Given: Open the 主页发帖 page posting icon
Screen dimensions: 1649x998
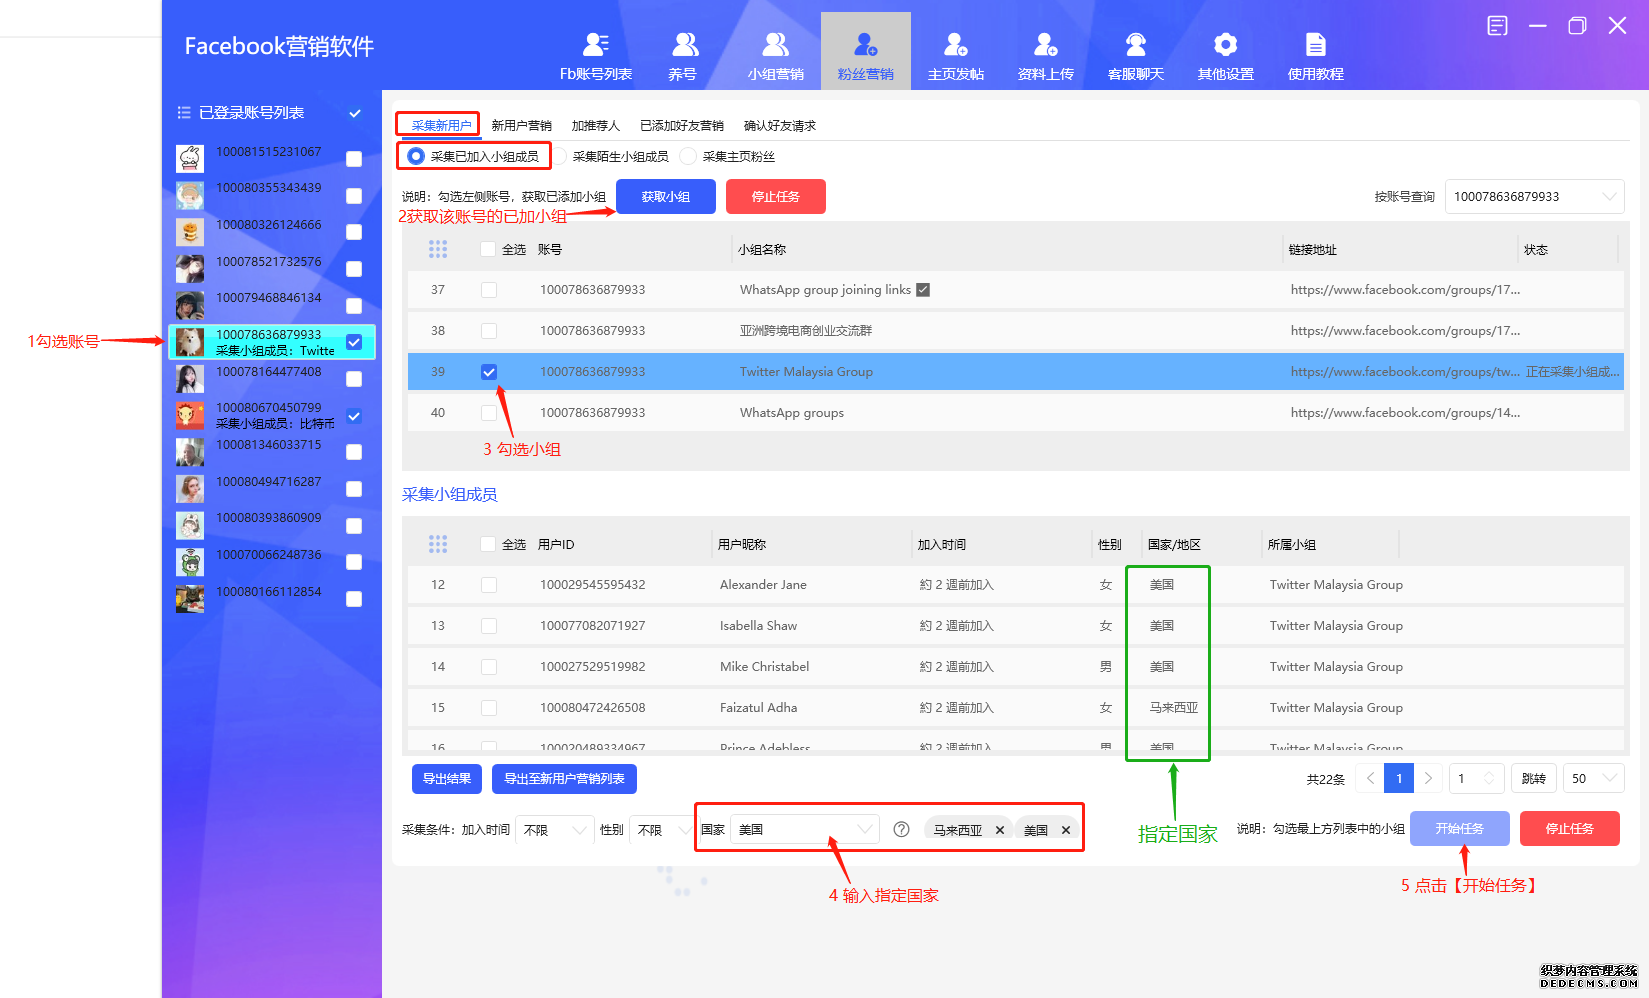Looking at the screenshot, I should click(955, 45).
